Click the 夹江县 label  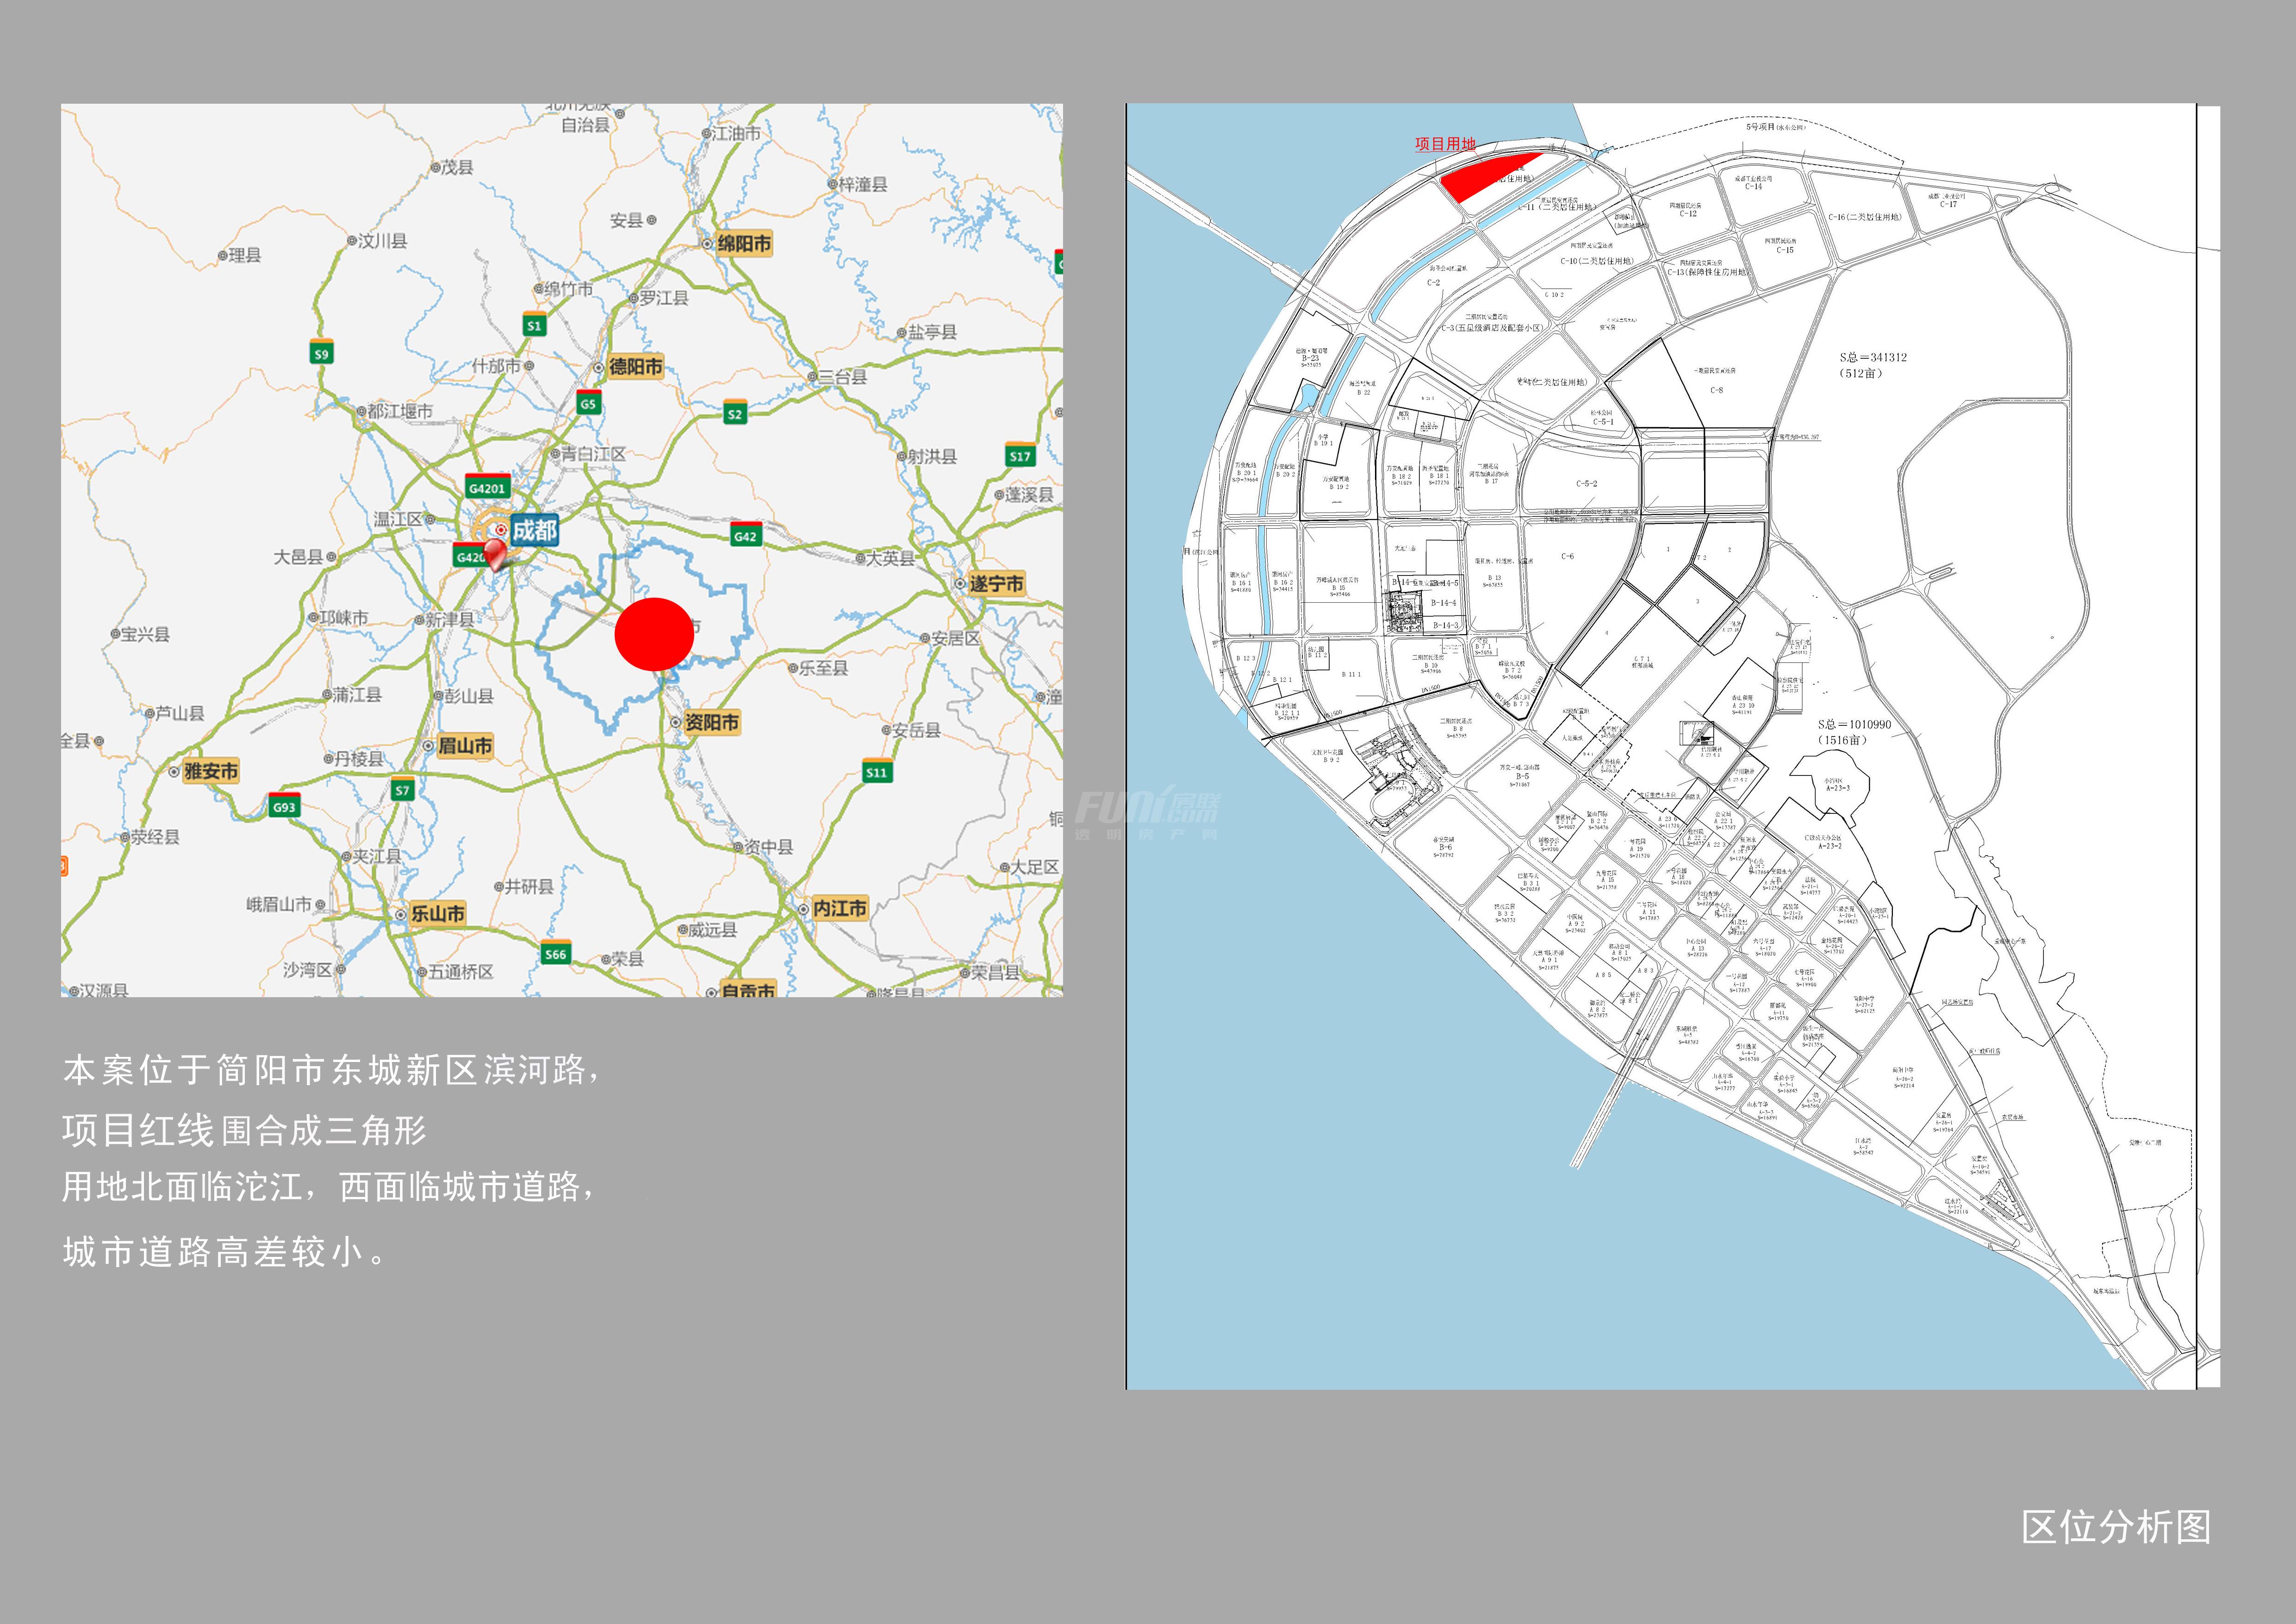pos(377,856)
